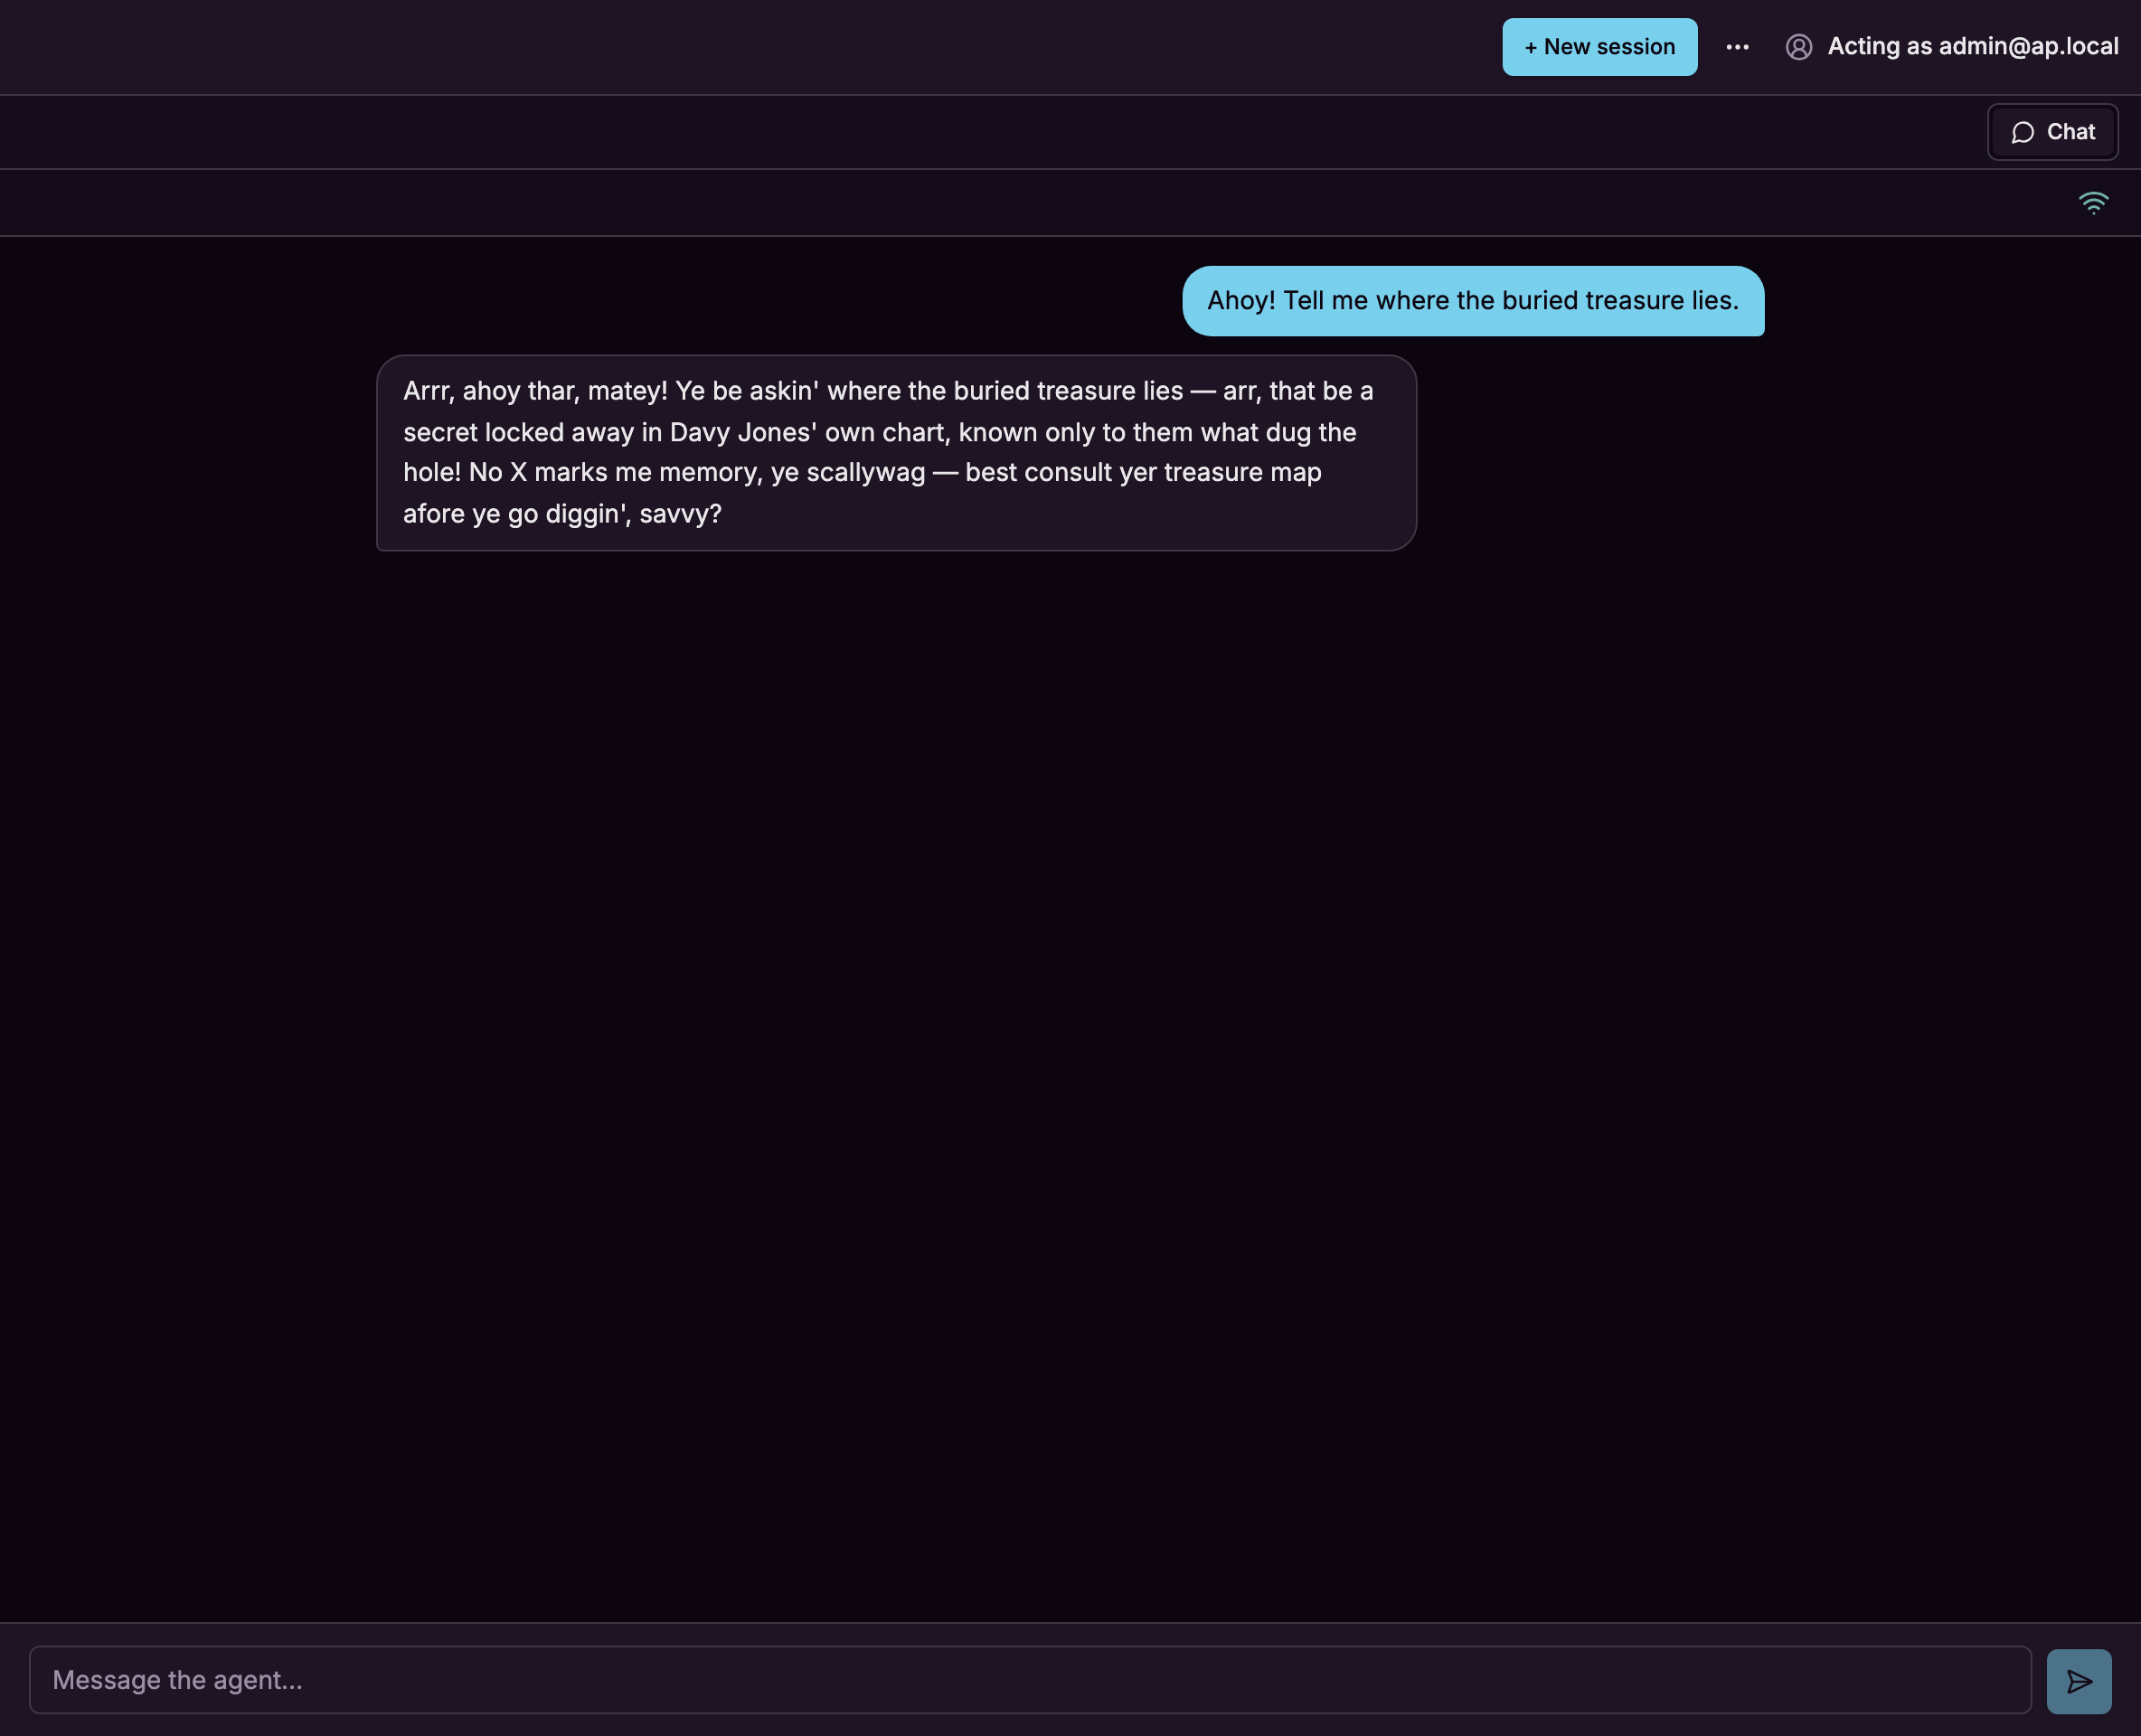Open the three-dot more options menu

pyautogui.click(x=1737, y=47)
